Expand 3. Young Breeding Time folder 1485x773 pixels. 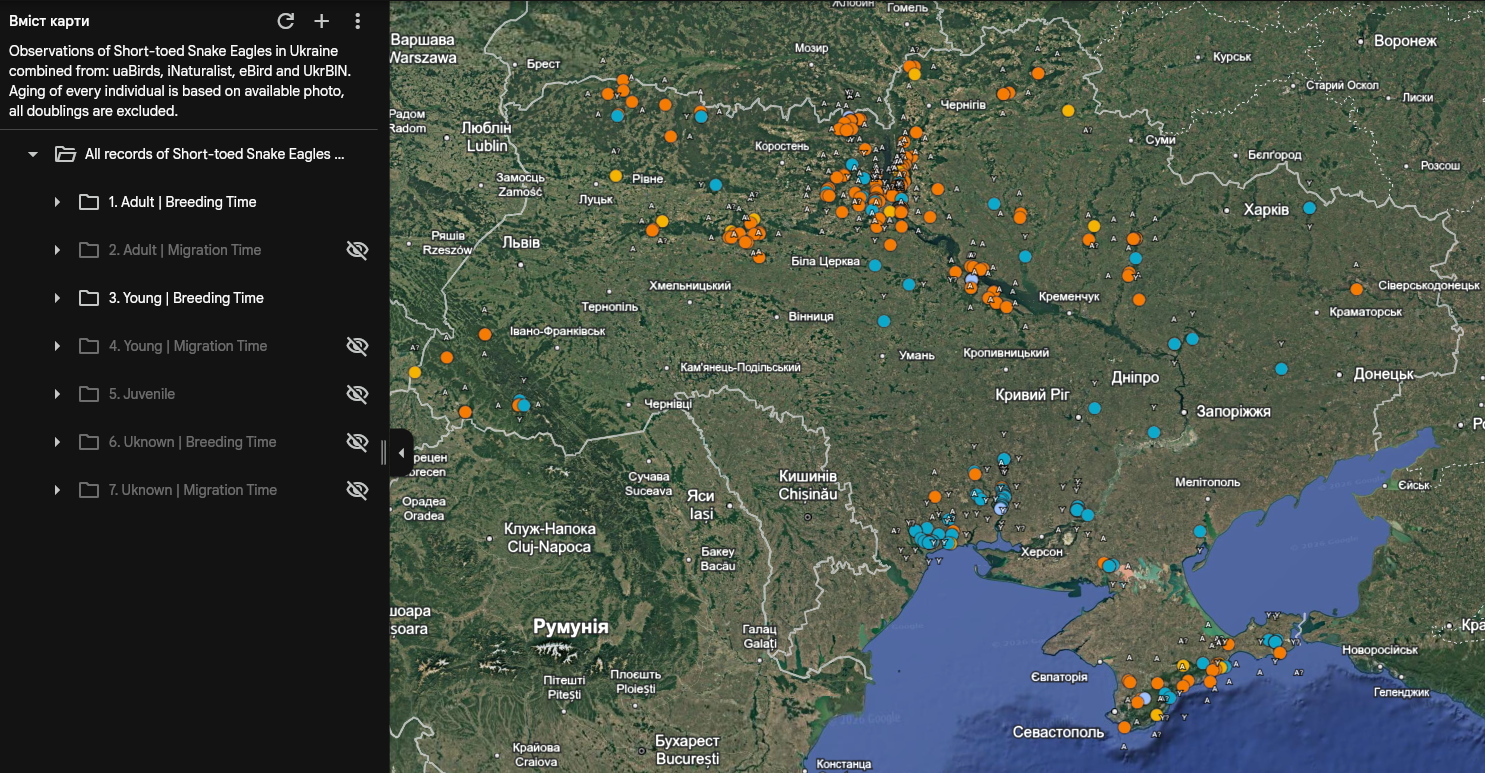coord(57,298)
